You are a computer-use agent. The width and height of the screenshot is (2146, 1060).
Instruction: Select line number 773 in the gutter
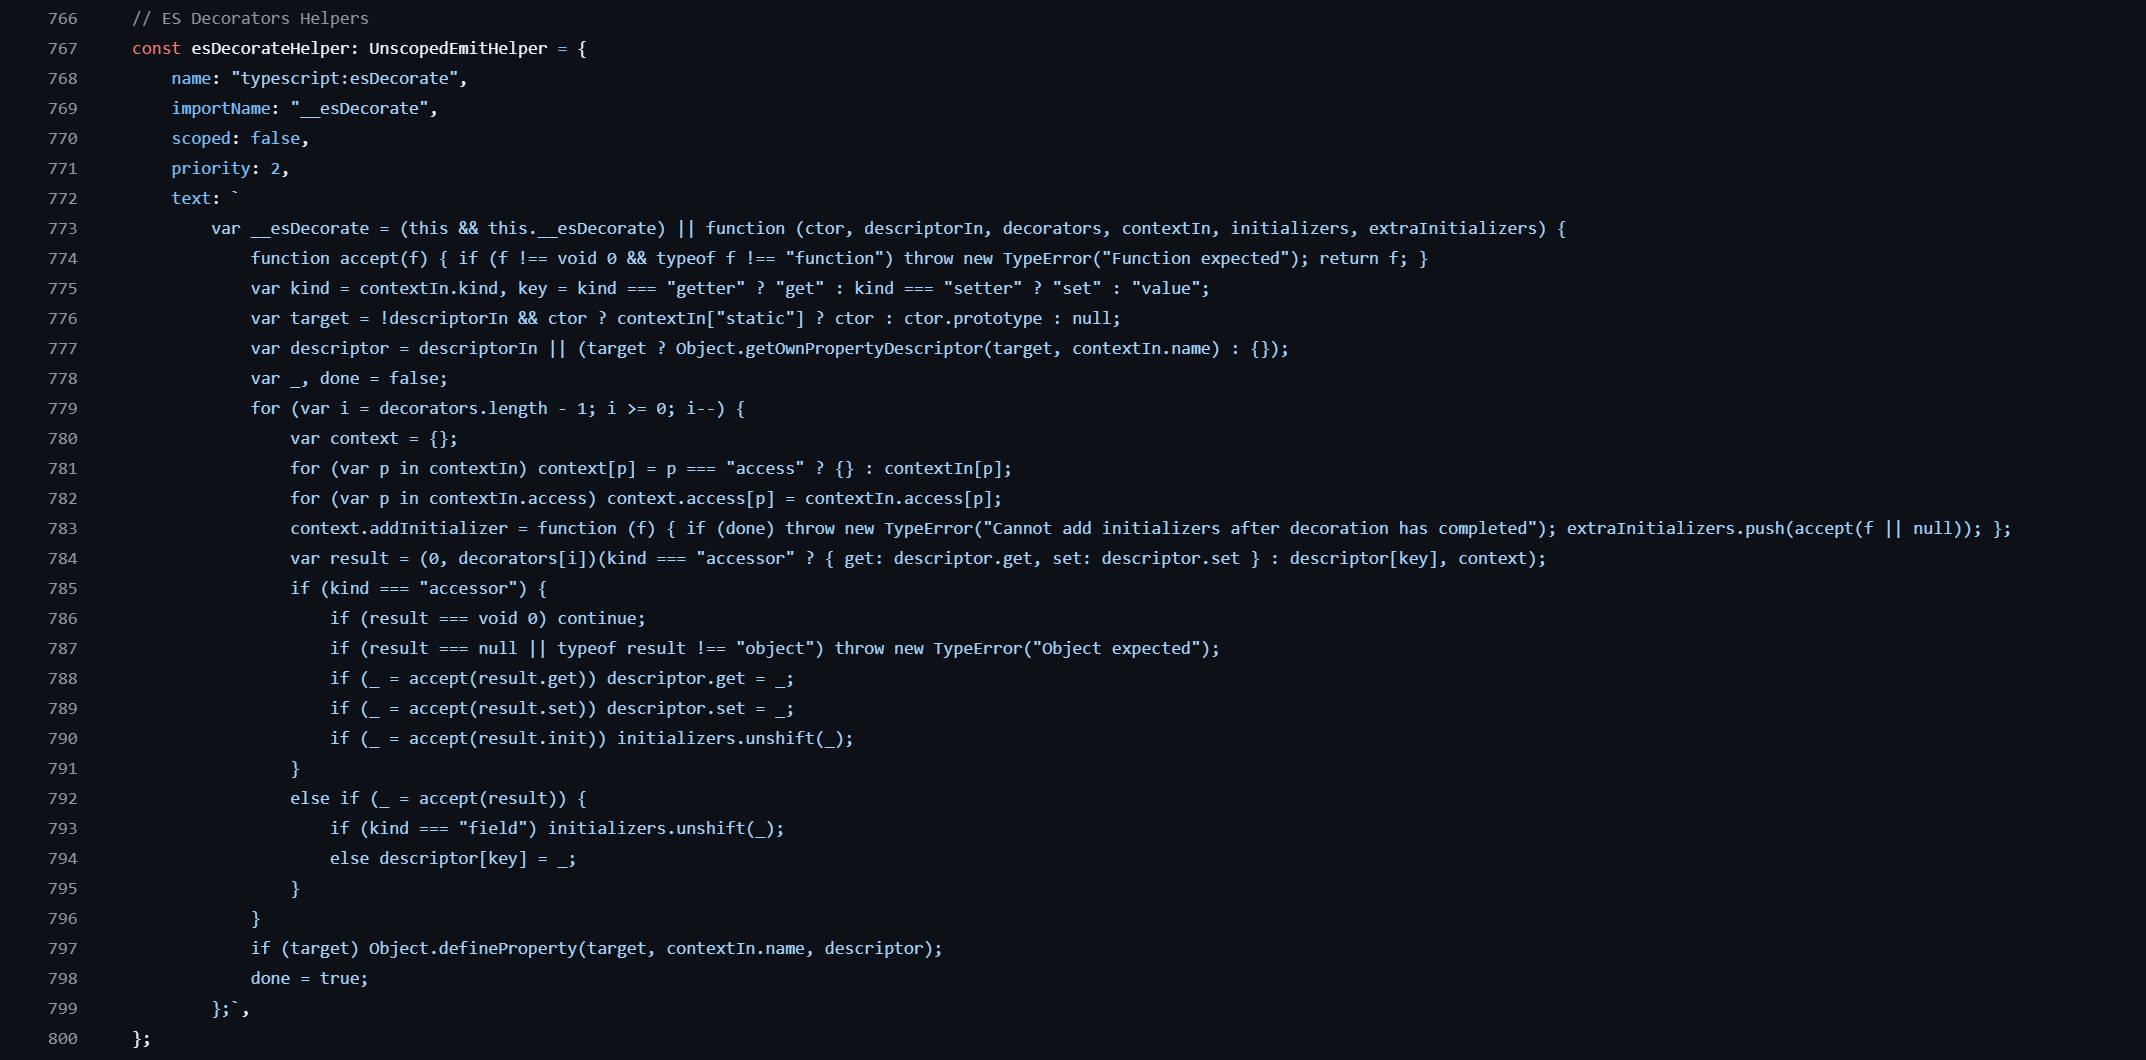(x=62, y=228)
